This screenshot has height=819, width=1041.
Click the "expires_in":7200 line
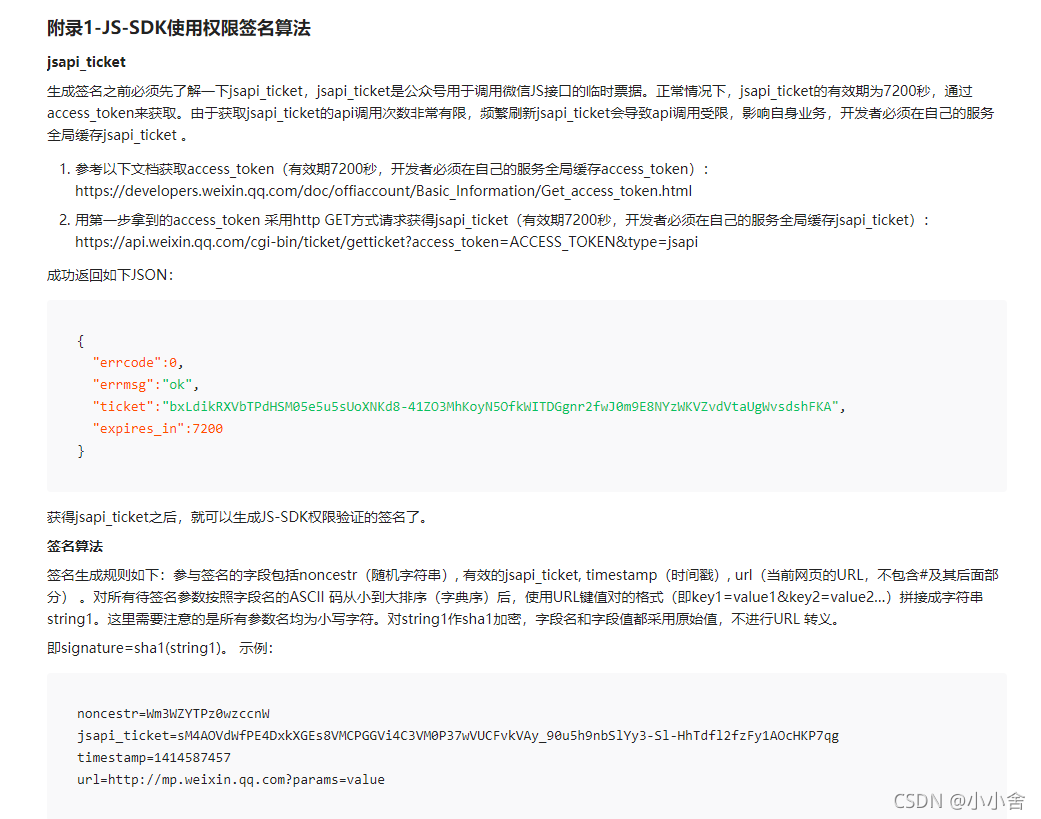tap(157, 429)
